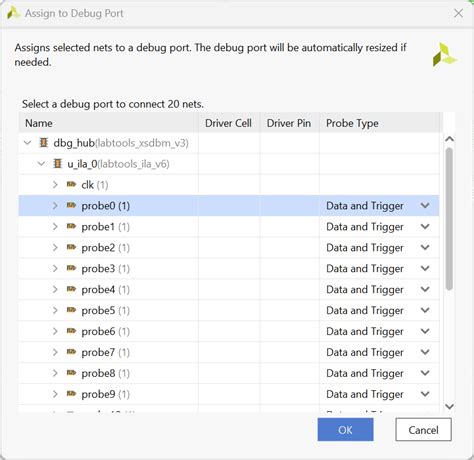Collapse the dbg_hub tree node
Screen dimensions: 474x460
[28, 143]
